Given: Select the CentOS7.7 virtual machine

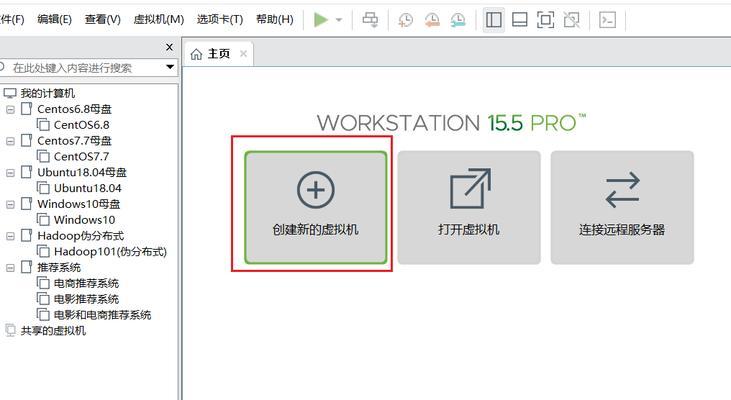Looking at the screenshot, I should [82, 157].
